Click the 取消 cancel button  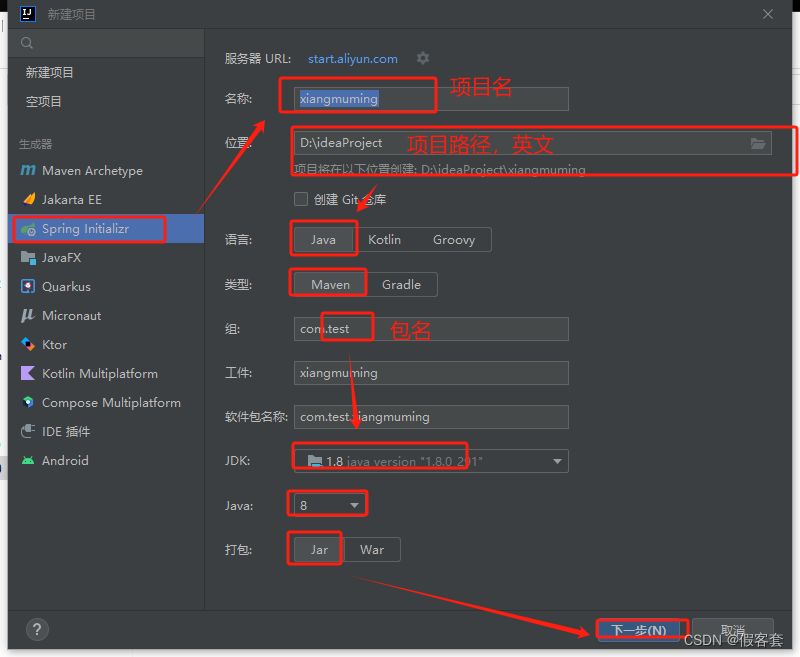[733, 630]
